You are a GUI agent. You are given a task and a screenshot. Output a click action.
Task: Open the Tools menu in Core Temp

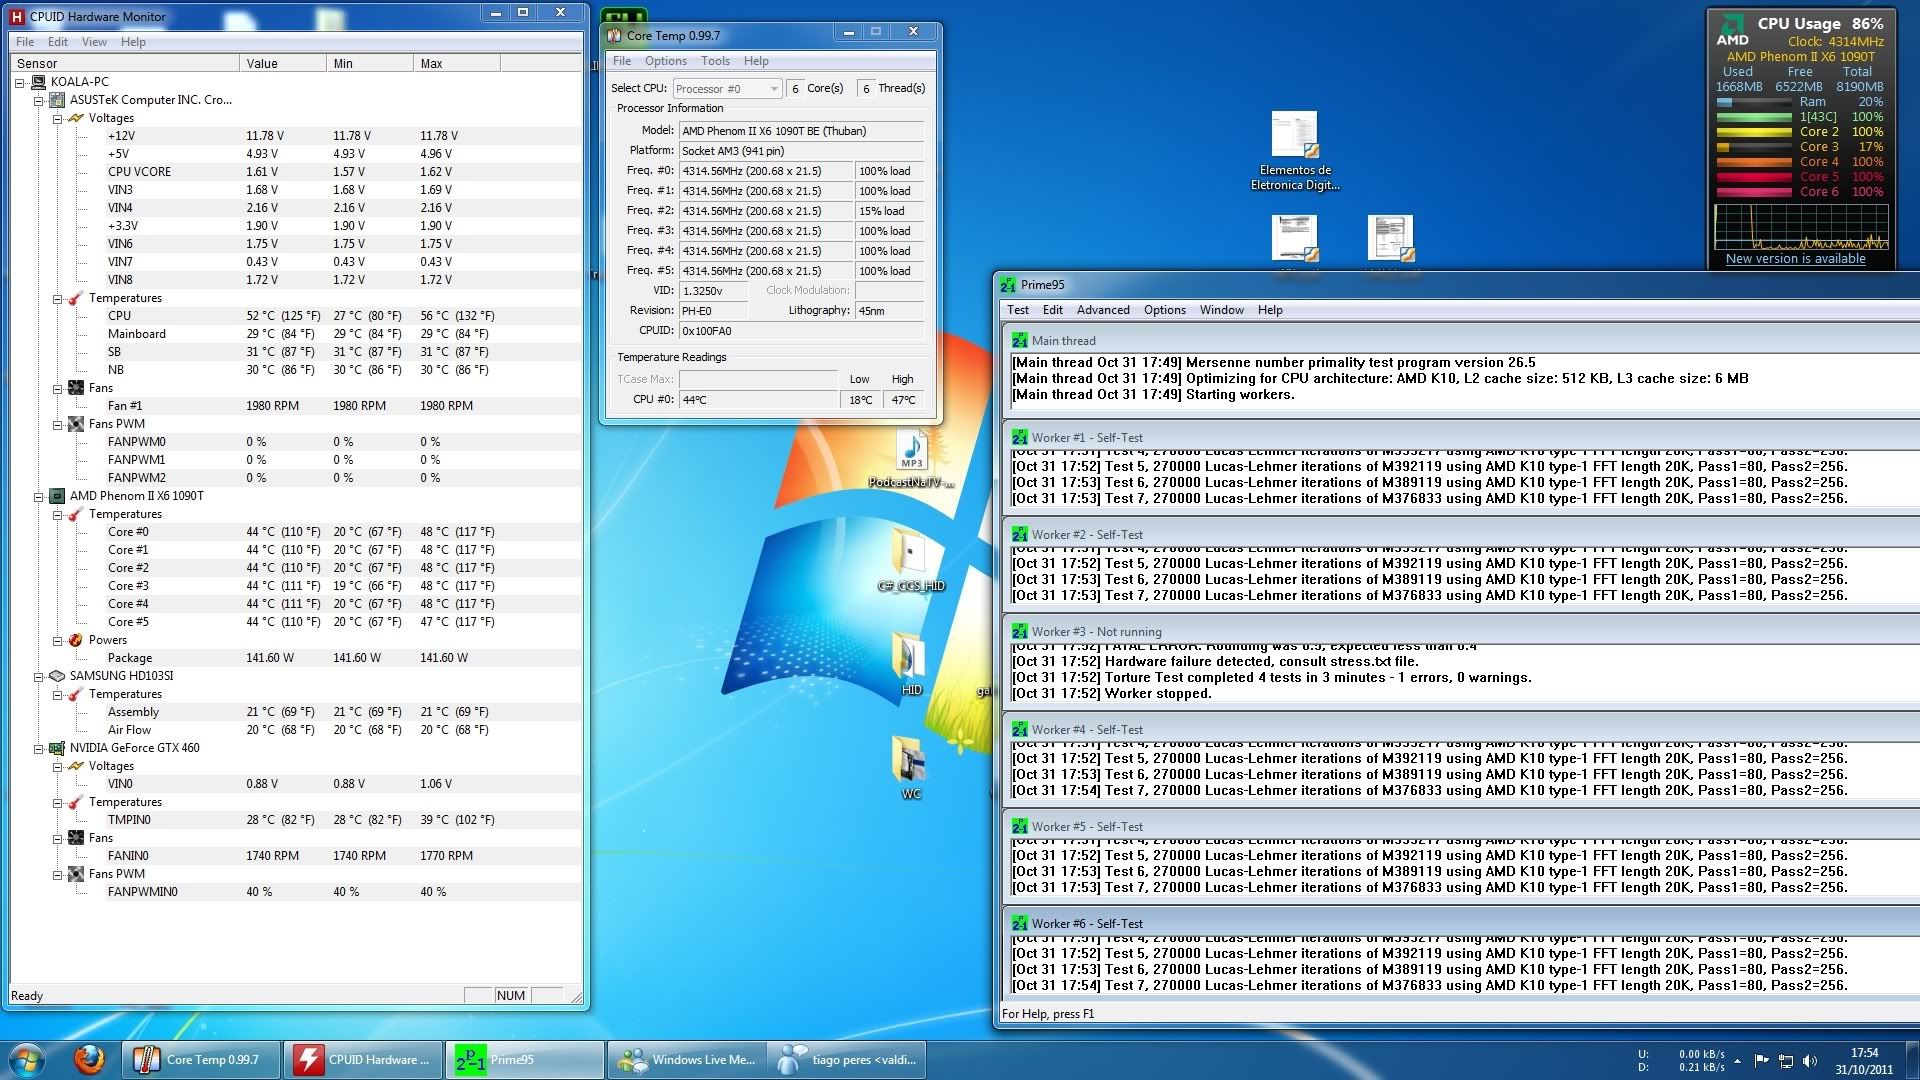click(x=715, y=60)
